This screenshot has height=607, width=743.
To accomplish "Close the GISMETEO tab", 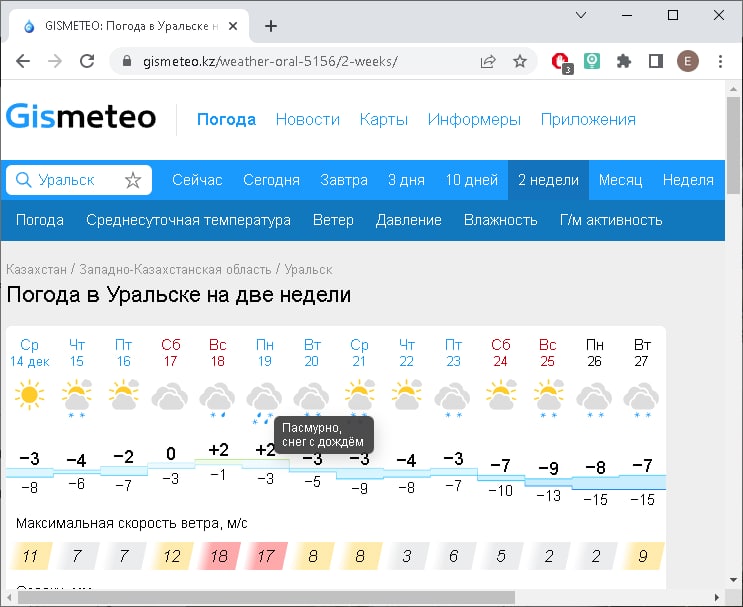I will pos(233,26).
